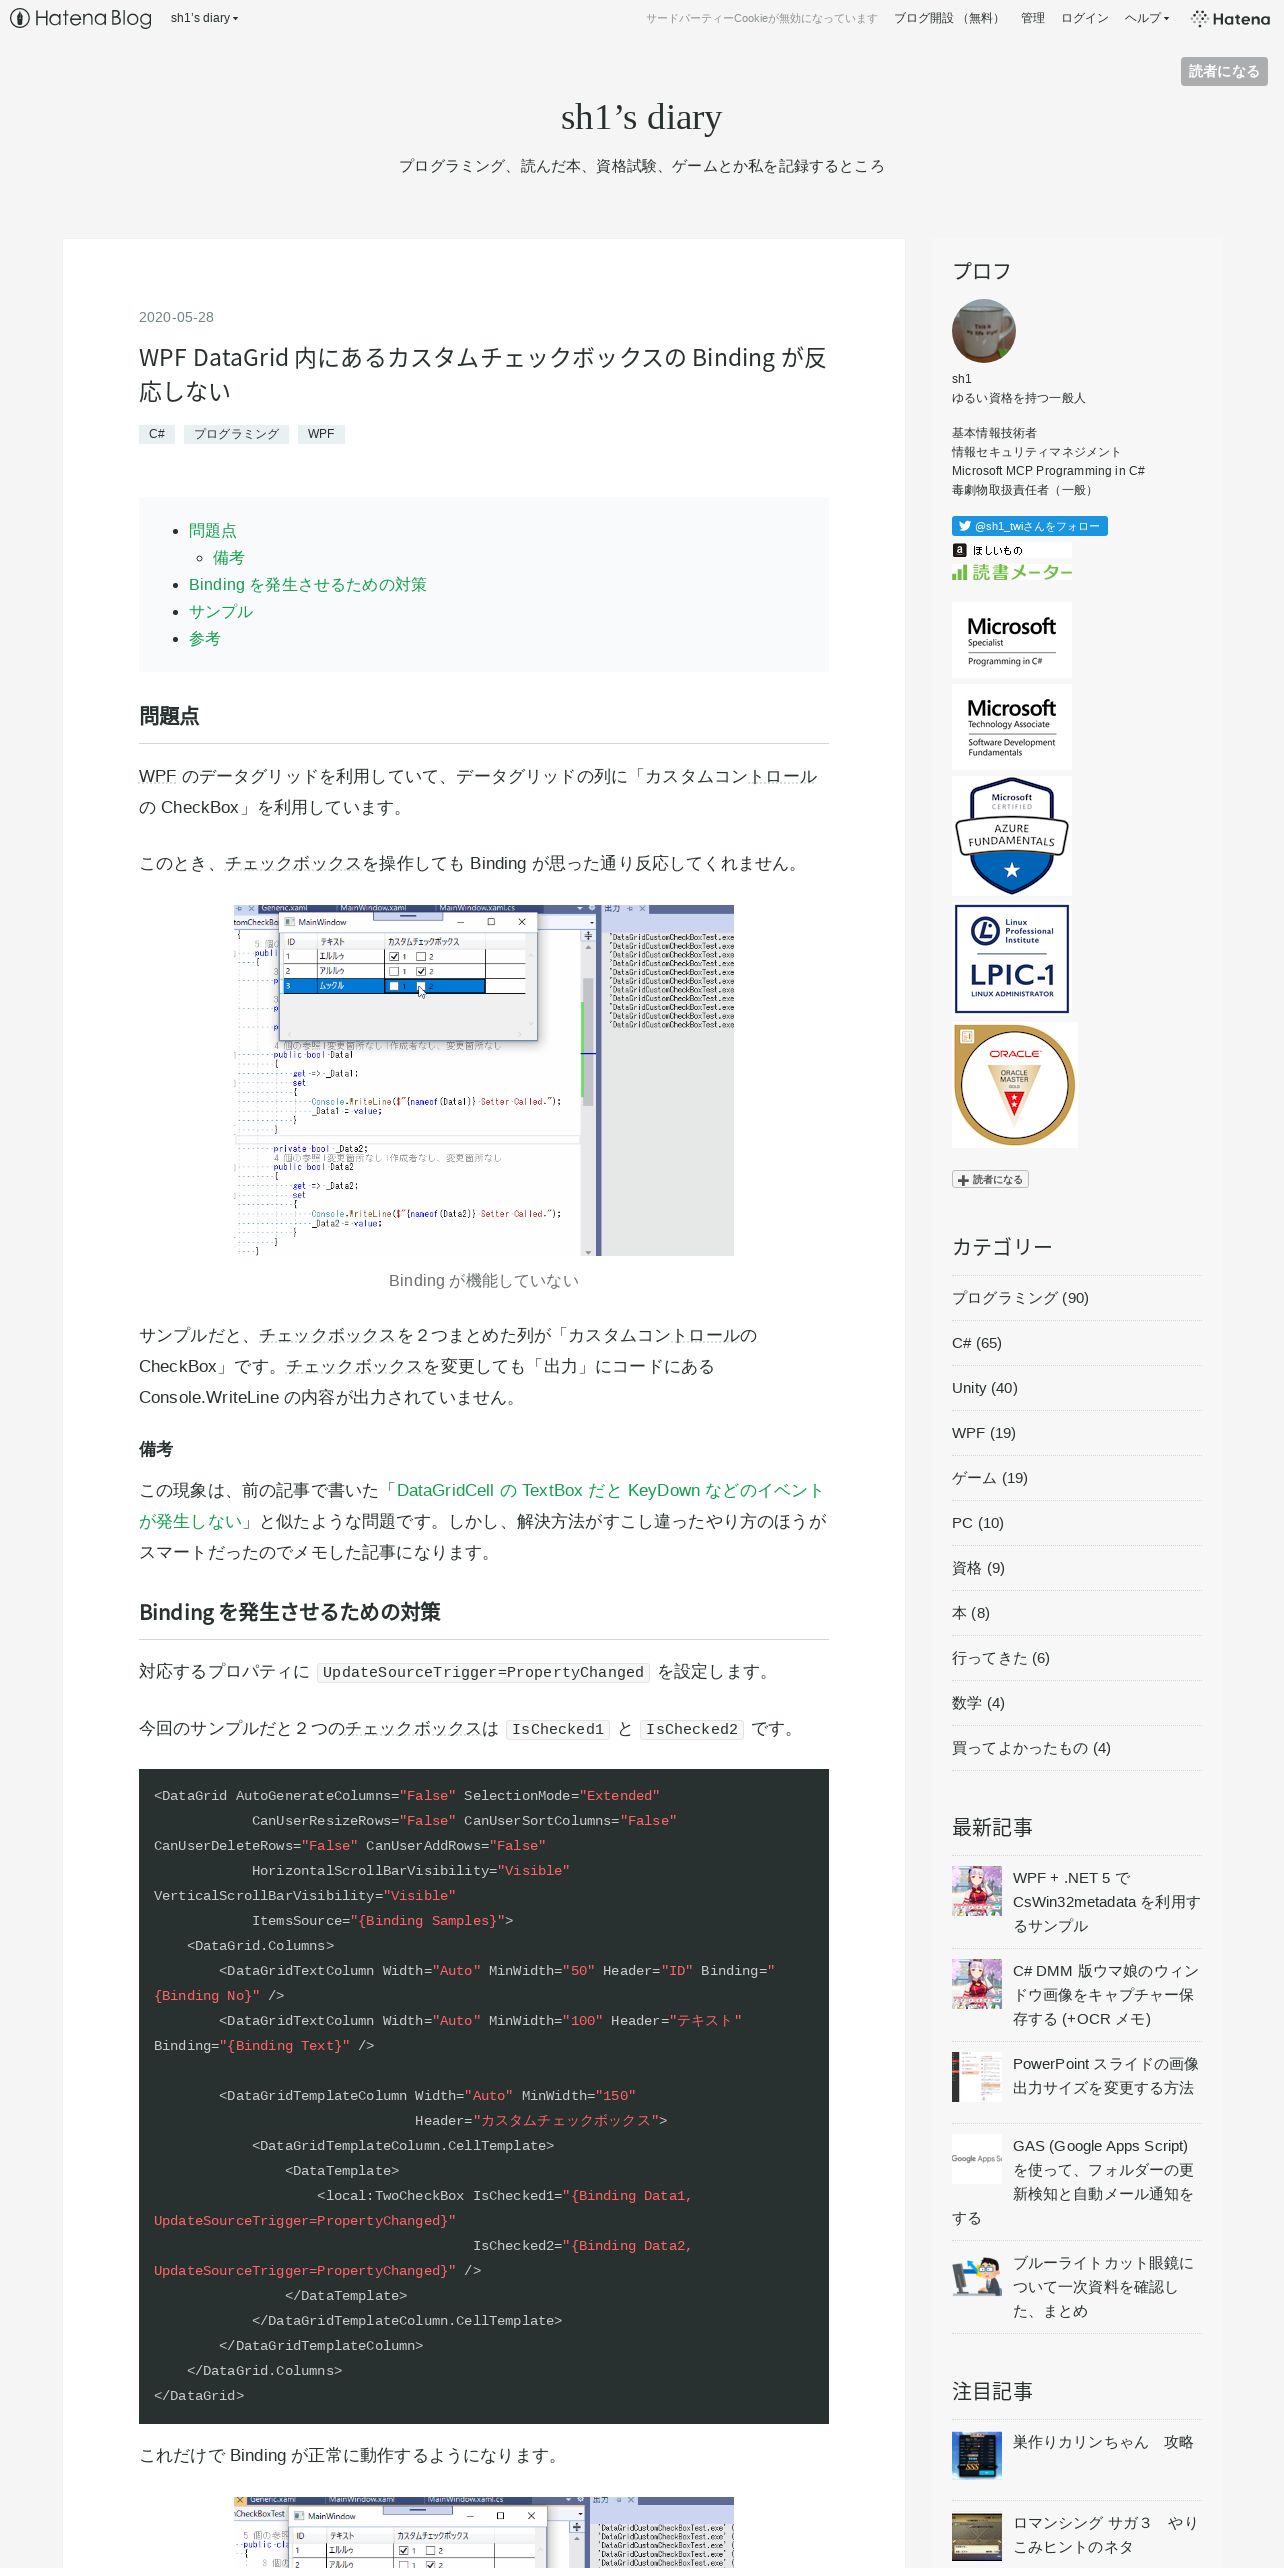1284x2568 pixels.
Task: Click the Hatena Blog logo
Action: [81, 18]
